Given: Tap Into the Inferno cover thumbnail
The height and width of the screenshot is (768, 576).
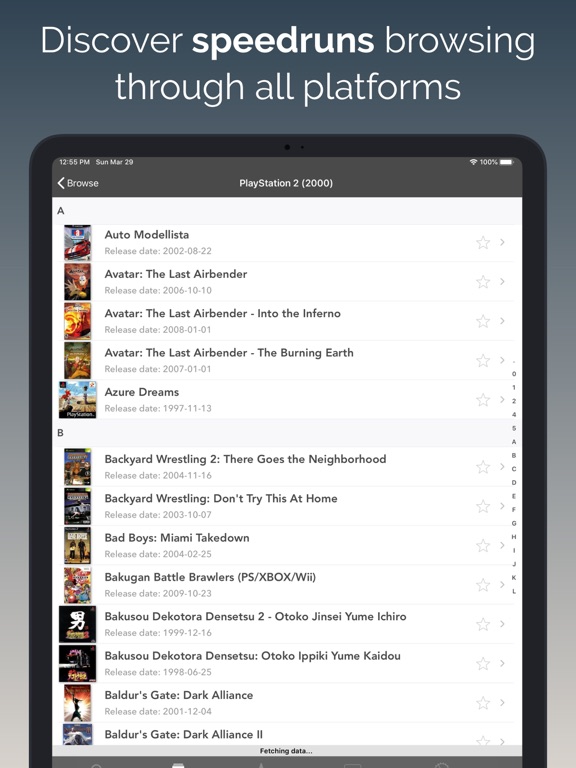Looking at the screenshot, I should coord(77,321).
